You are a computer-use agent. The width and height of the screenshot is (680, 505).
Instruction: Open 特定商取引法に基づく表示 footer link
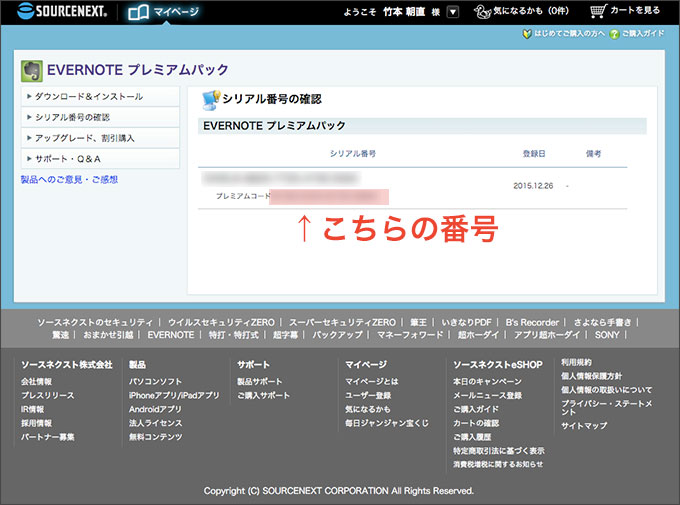click(499, 451)
